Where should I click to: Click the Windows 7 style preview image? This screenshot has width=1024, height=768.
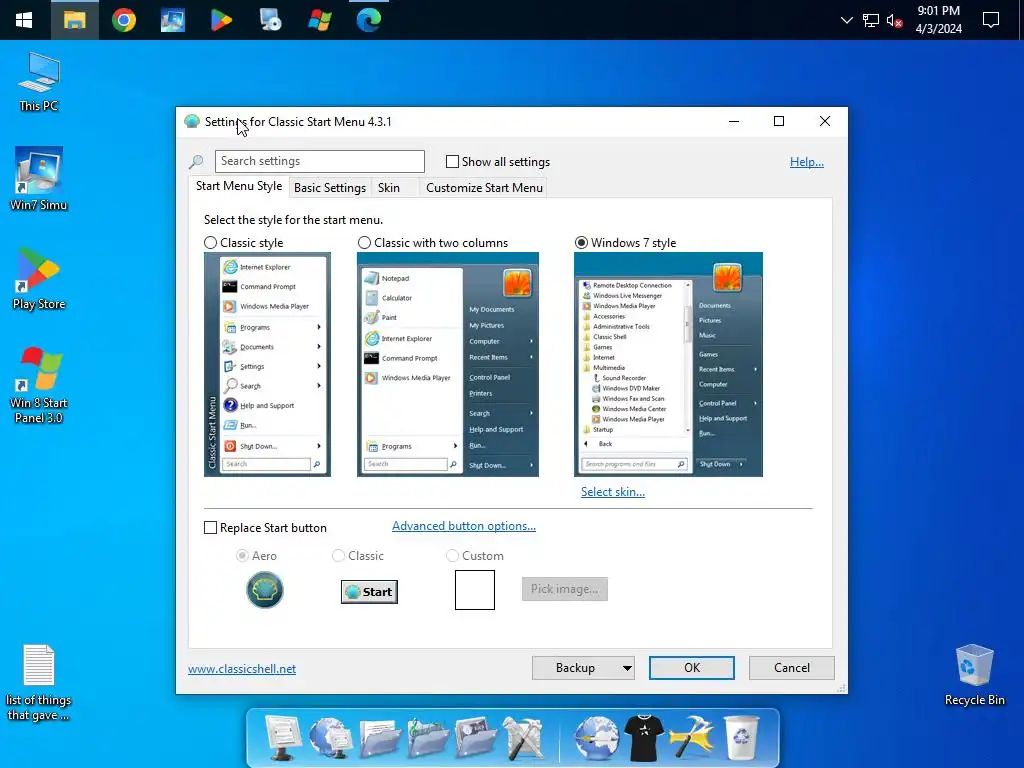[x=668, y=364]
